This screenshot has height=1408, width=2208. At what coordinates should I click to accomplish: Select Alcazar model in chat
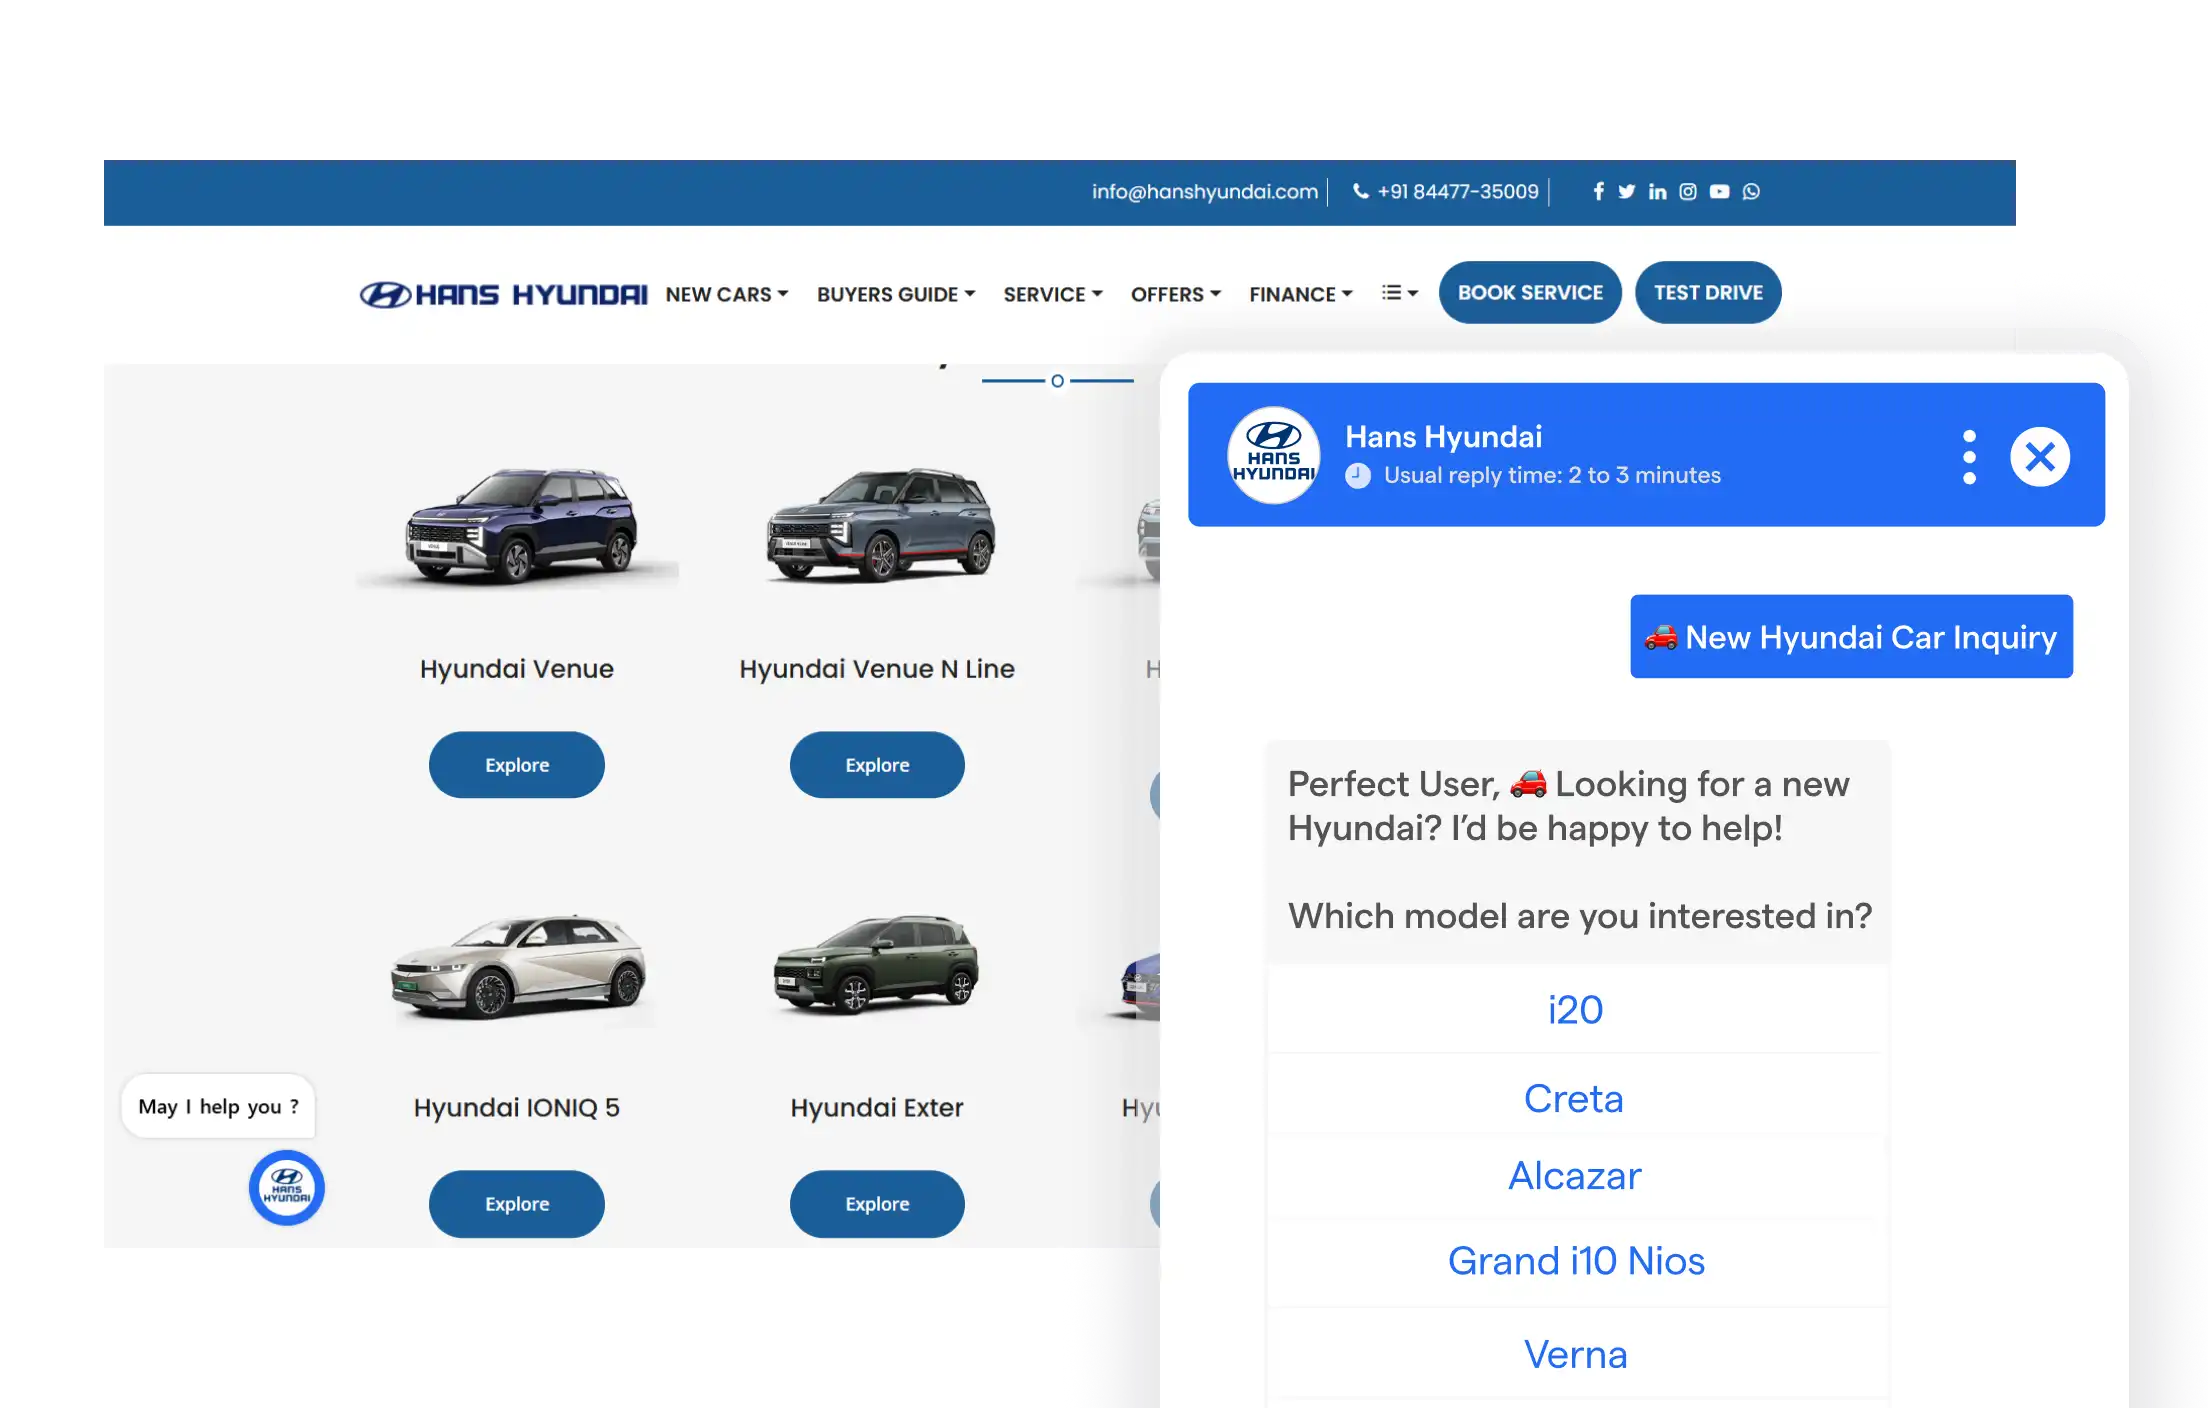(1576, 1176)
